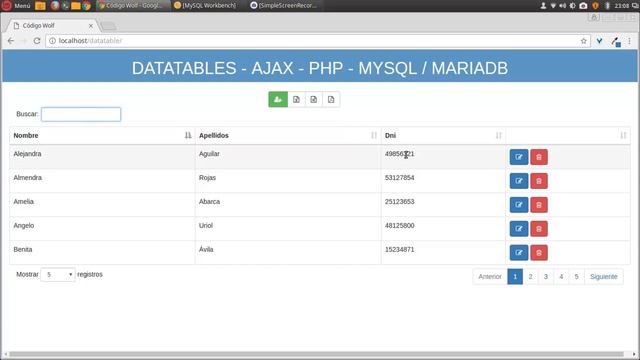
Task: Click sort arrows on the actions column
Action: click(623, 136)
